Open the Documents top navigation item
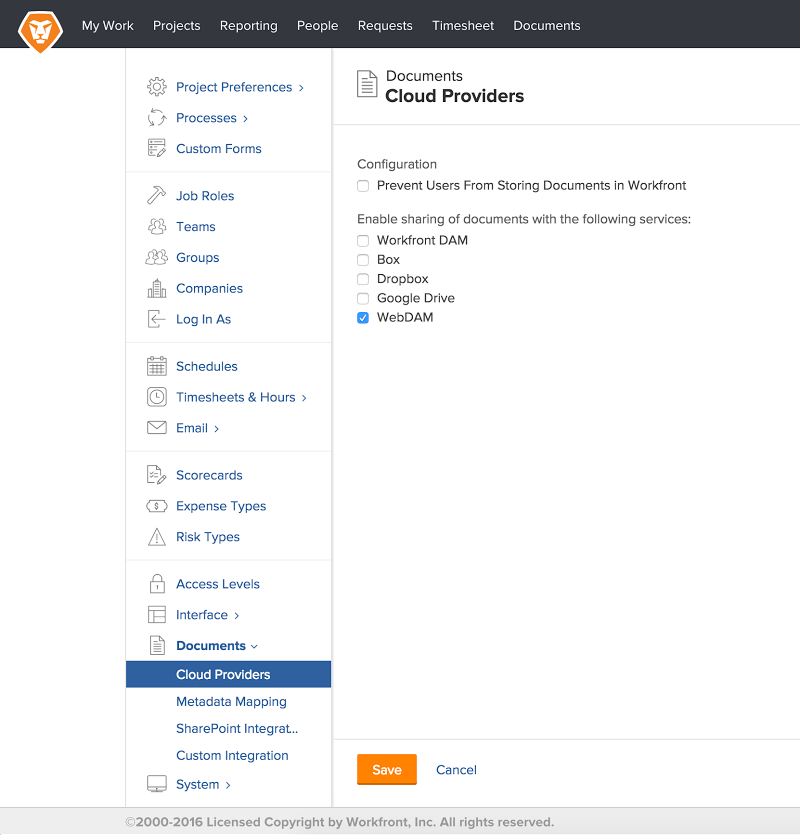The width and height of the screenshot is (800, 835). tap(546, 26)
